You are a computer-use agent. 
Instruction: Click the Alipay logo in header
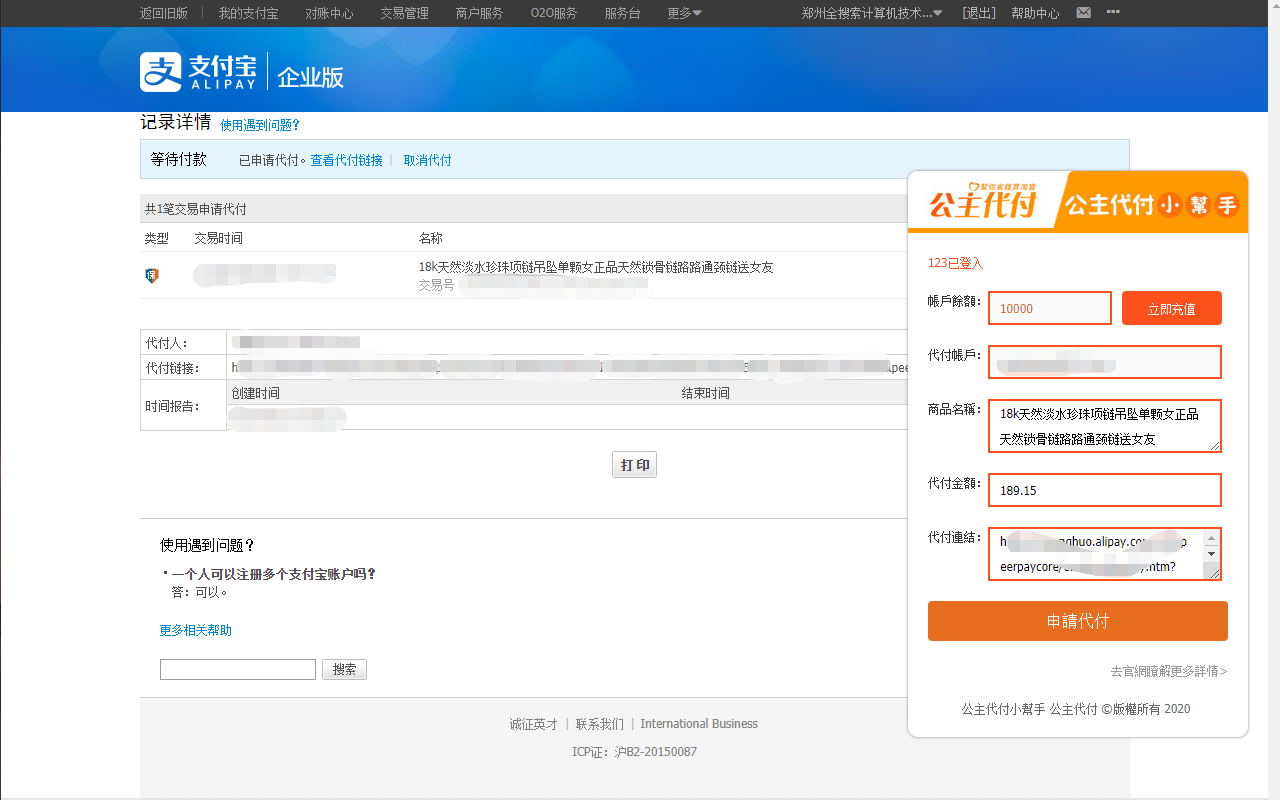pyautogui.click(x=198, y=72)
